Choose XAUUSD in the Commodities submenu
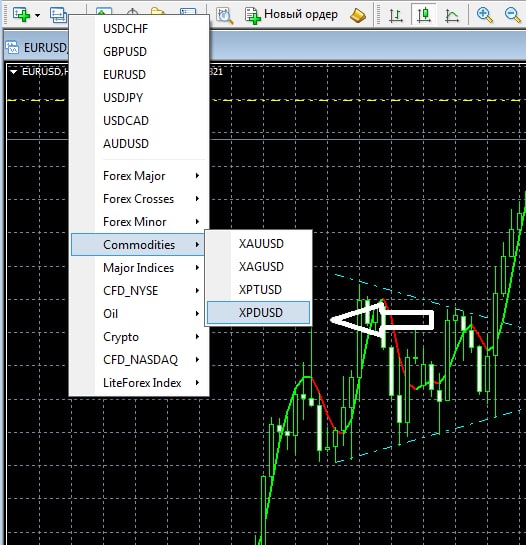Screen dimensions: 526x545 pos(258,243)
